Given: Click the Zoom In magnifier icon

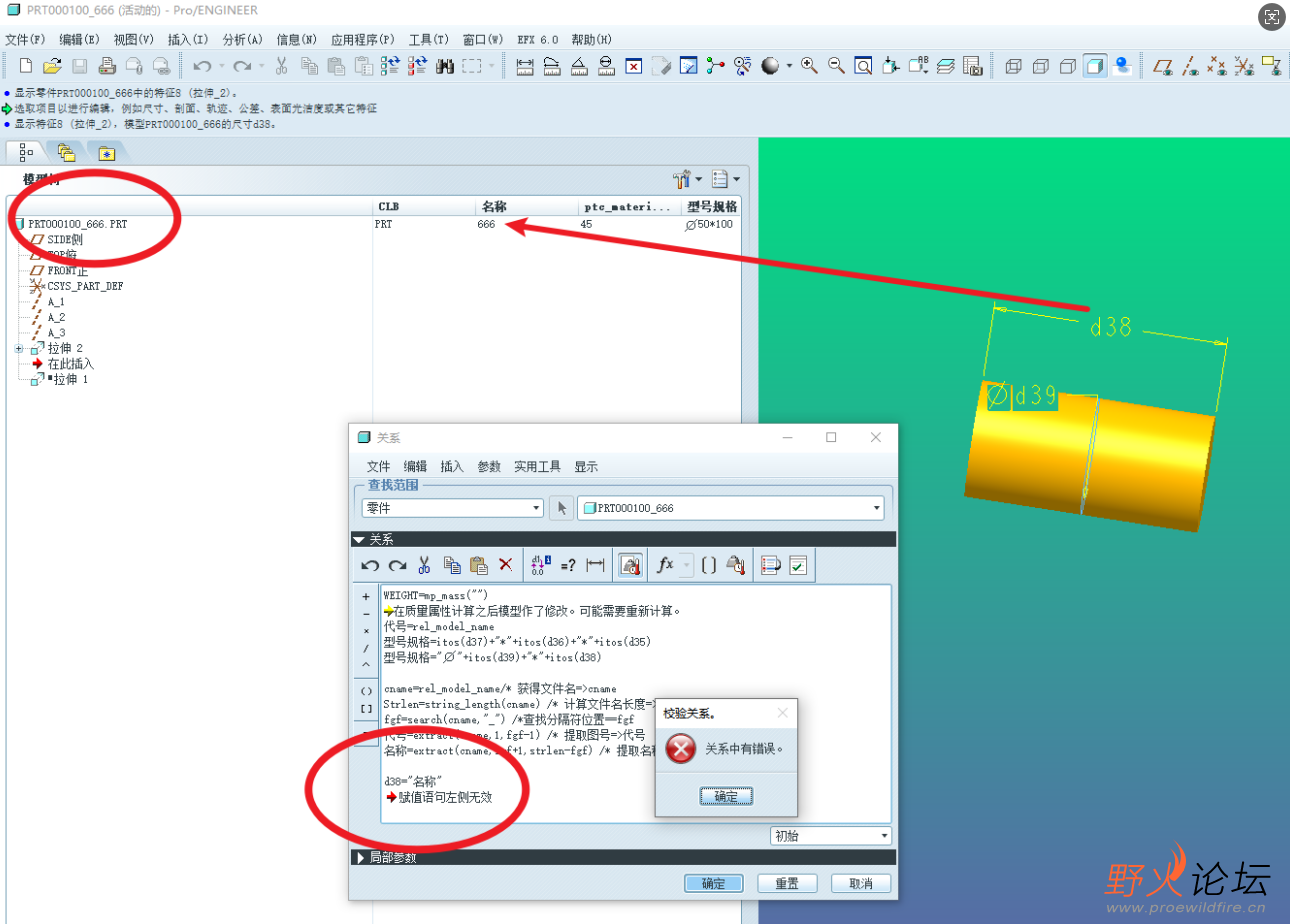Looking at the screenshot, I should 810,66.
